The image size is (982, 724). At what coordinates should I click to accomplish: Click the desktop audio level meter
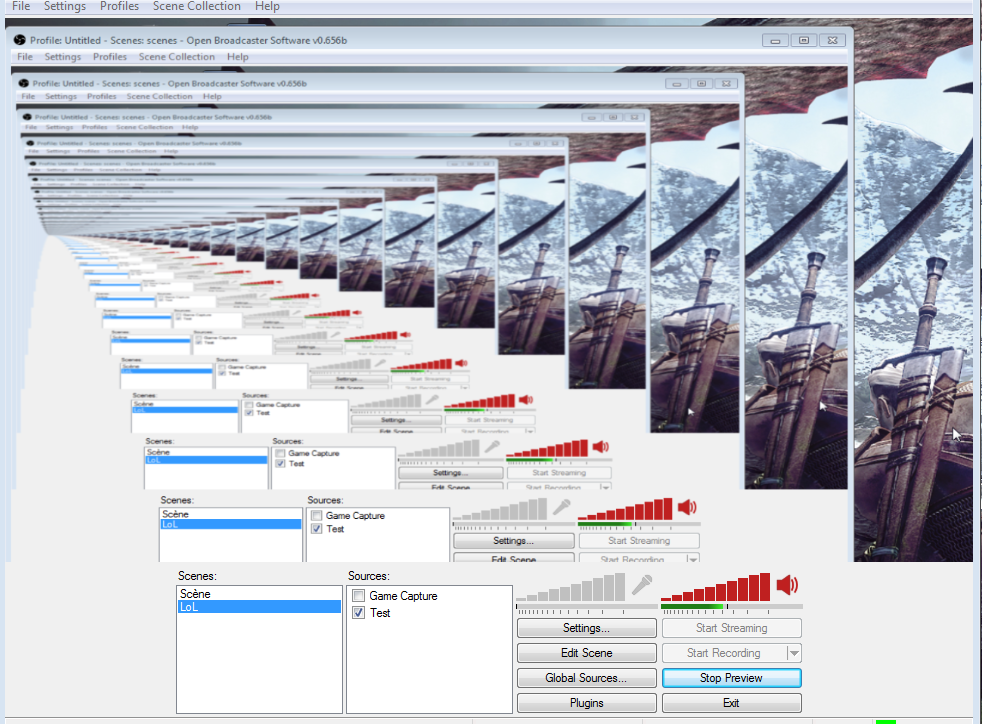[731, 607]
